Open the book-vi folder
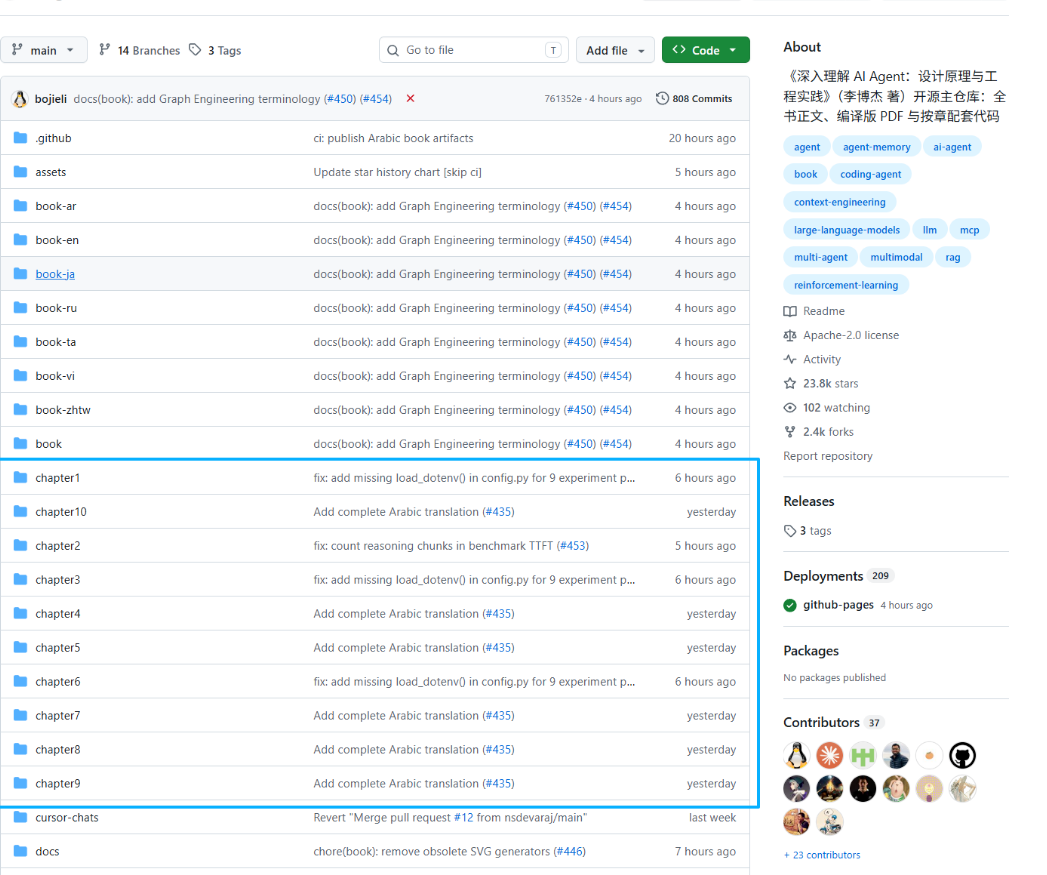1047x875 pixels. (x=55, y=376)
